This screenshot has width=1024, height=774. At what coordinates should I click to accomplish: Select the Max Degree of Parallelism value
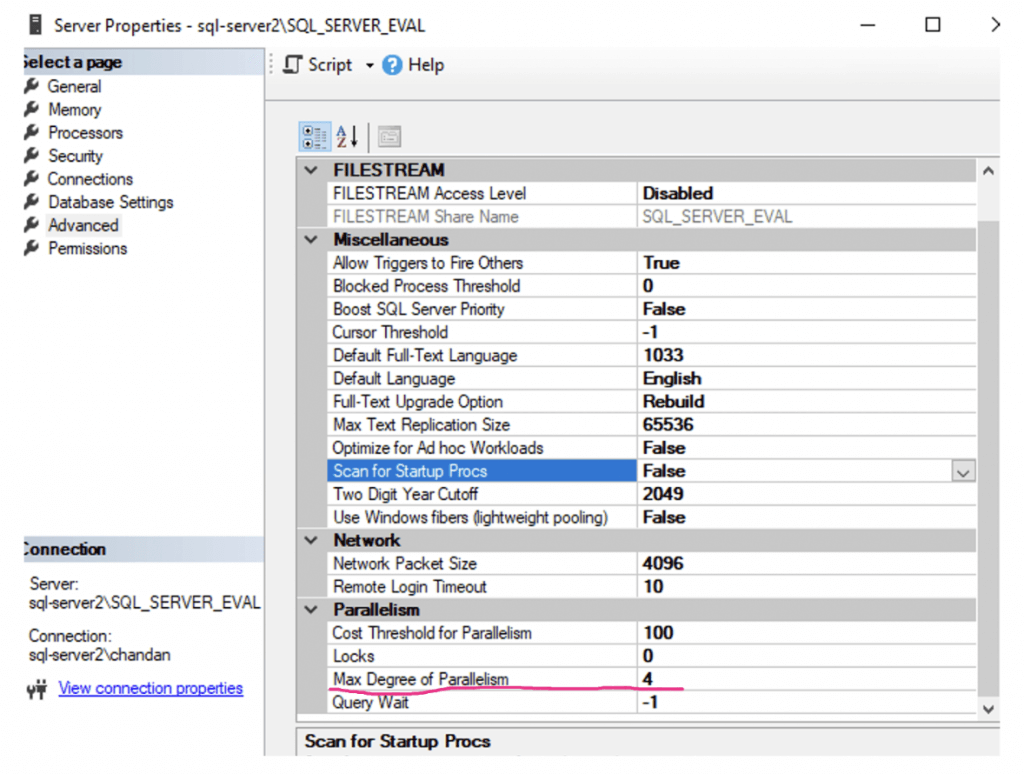[807, 679]
